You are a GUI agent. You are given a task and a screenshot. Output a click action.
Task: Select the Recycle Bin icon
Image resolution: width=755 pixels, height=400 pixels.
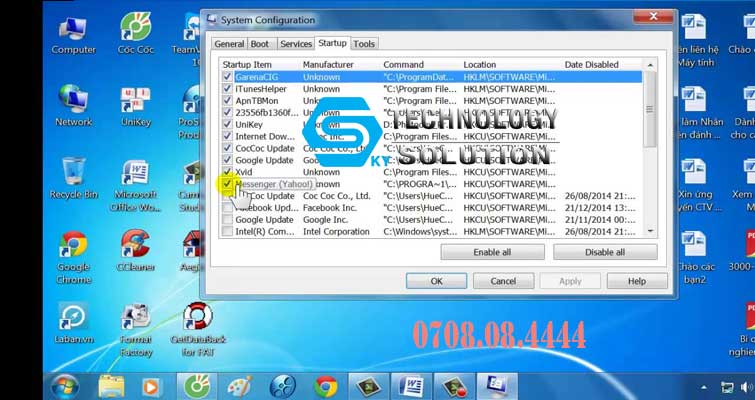point(74,179)
